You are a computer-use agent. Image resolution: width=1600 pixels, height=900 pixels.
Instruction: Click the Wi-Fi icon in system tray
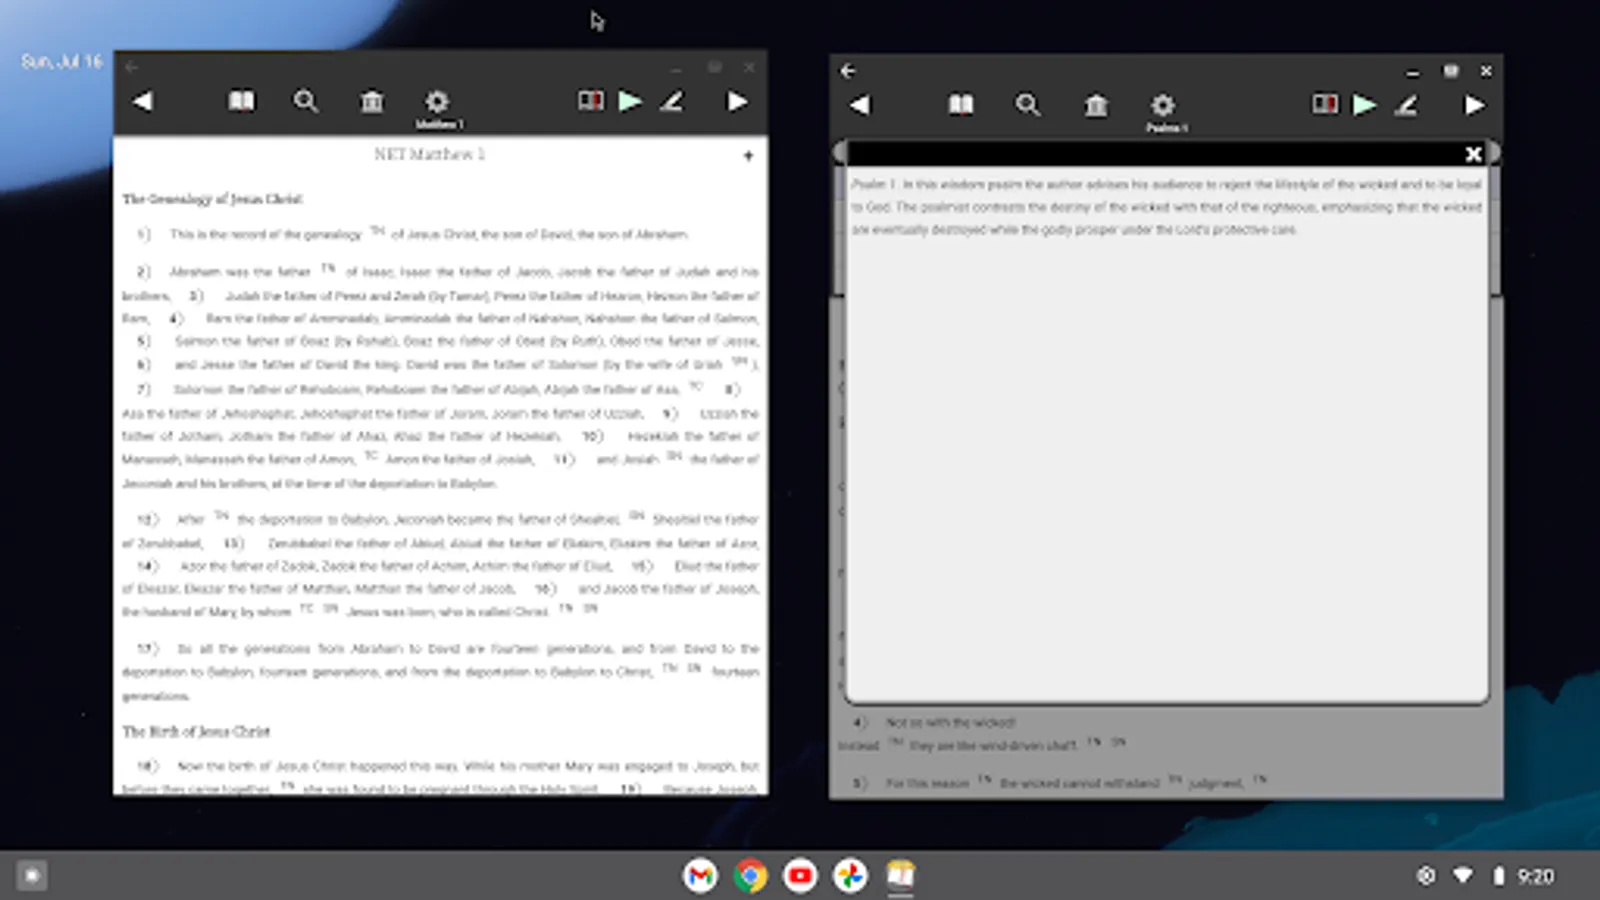(1463, 876)
